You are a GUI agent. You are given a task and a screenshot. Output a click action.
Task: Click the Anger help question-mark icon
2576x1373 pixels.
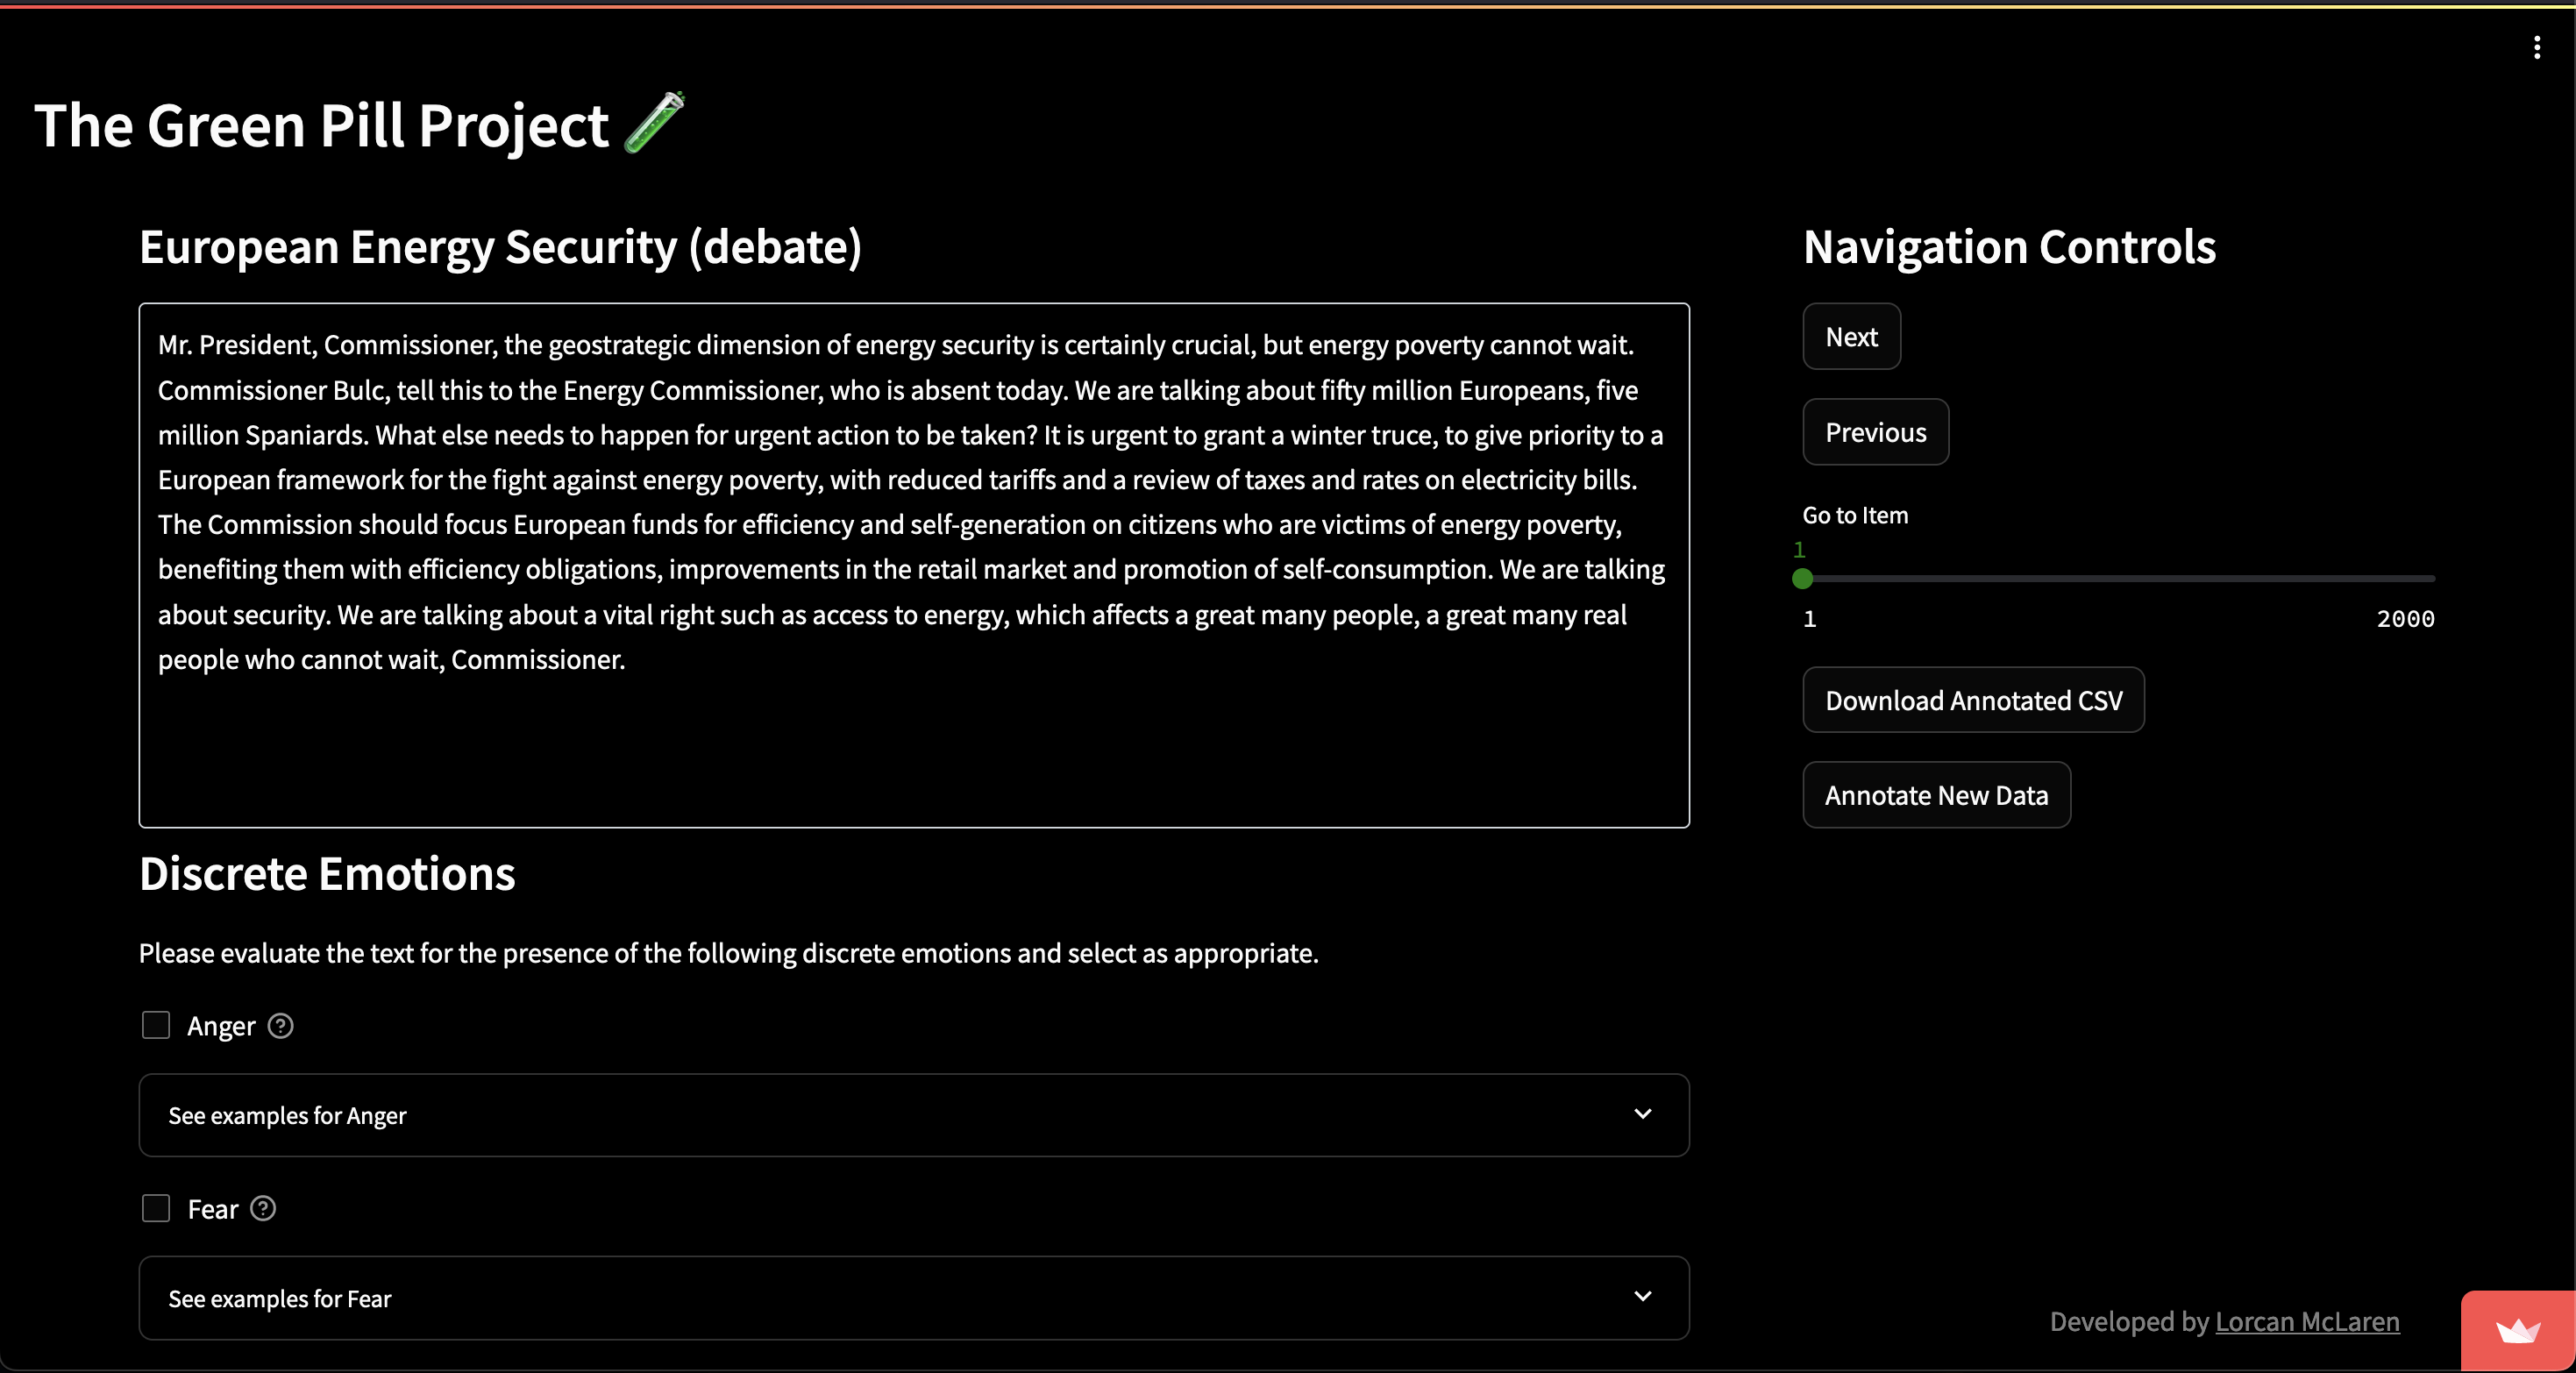coord(281,1026)
